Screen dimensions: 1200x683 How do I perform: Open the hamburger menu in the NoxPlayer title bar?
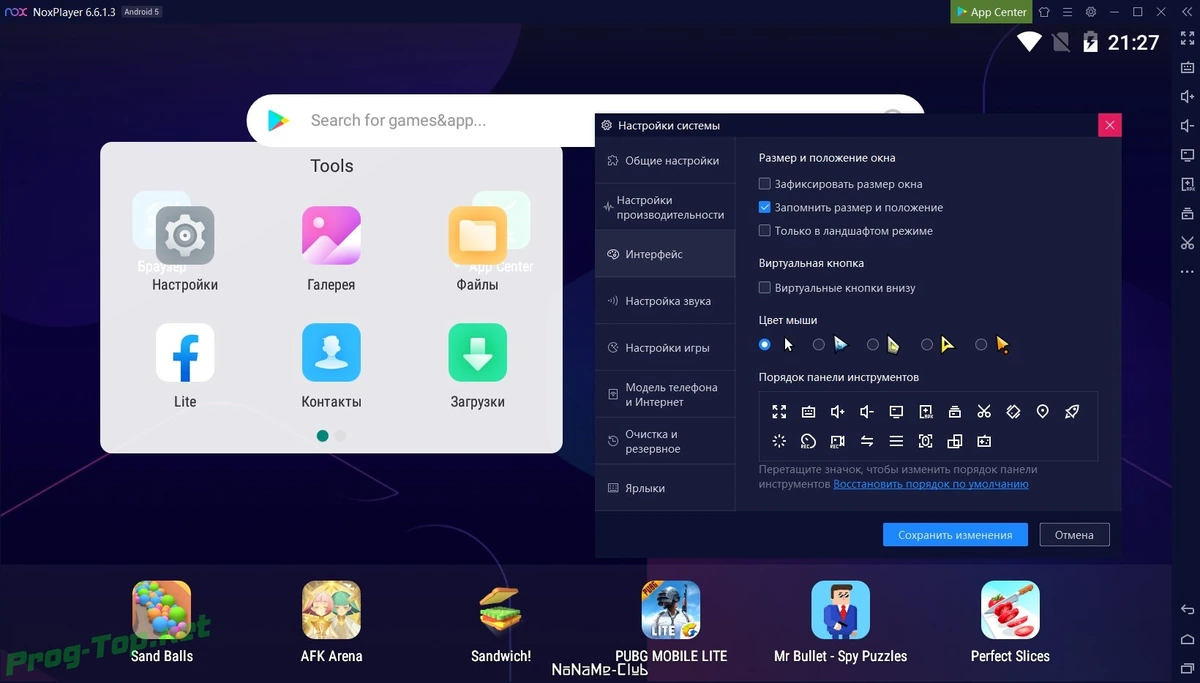click(x=1067, y=12)
